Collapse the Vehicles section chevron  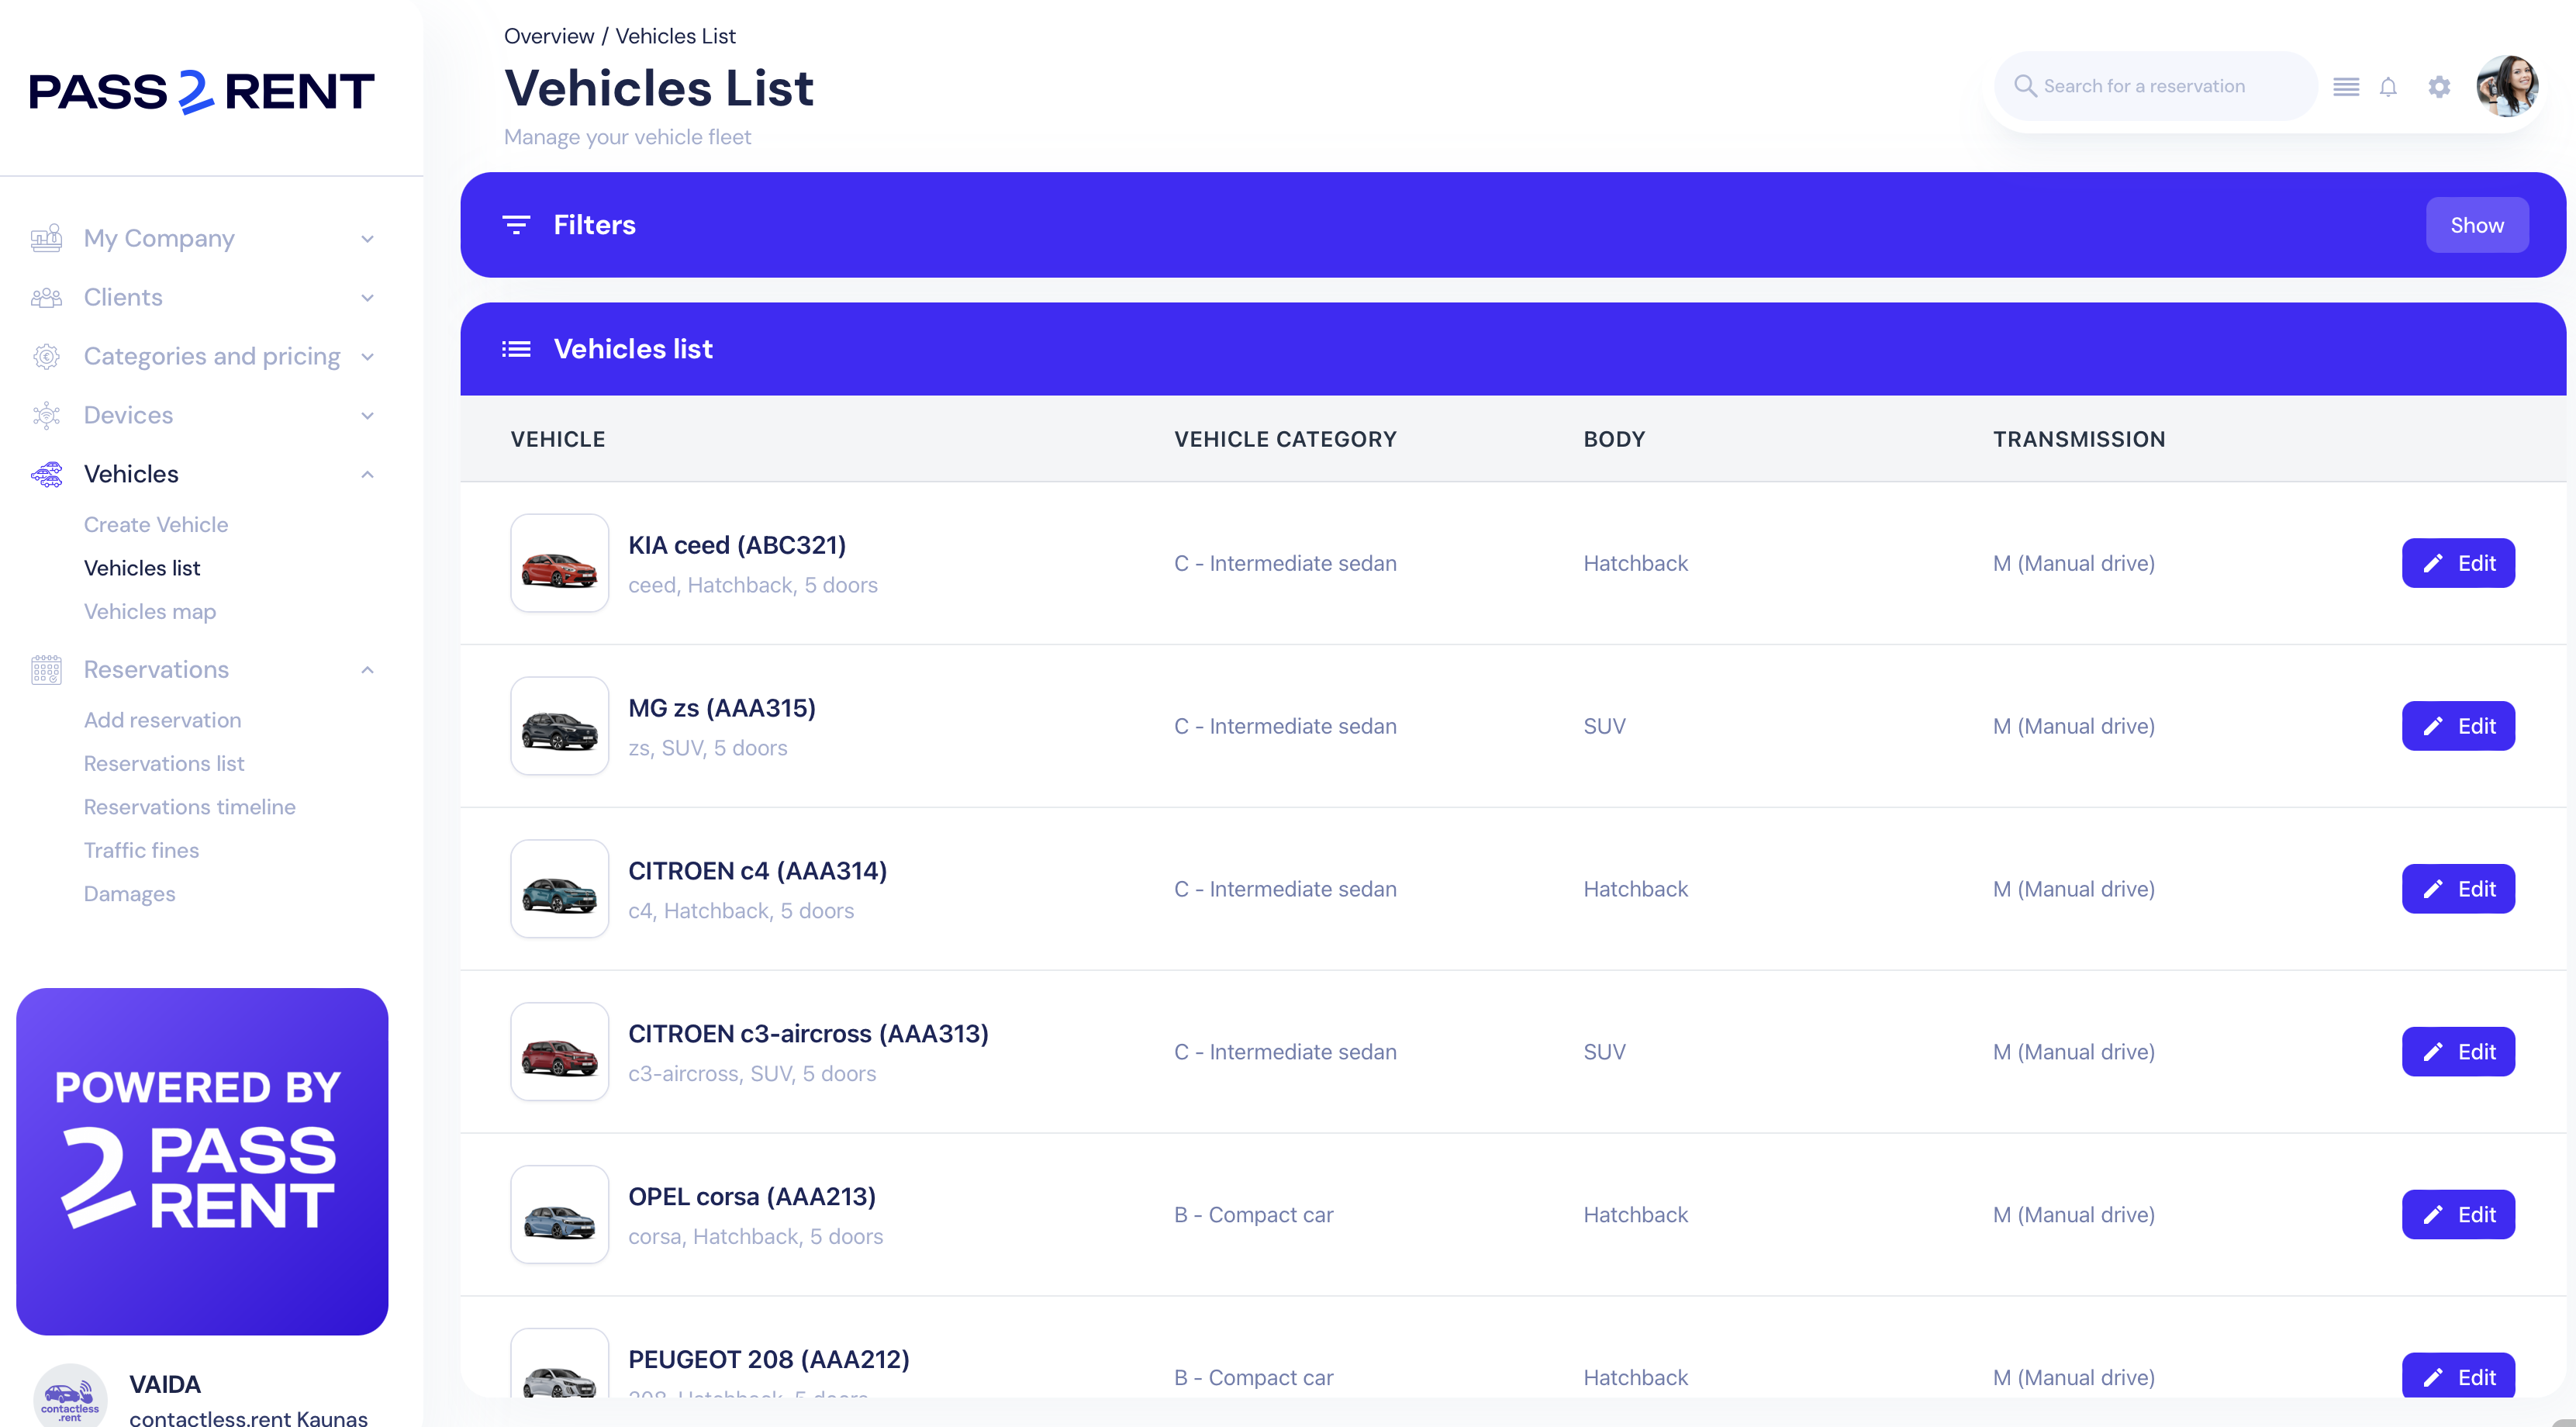(x=367, y=474)
